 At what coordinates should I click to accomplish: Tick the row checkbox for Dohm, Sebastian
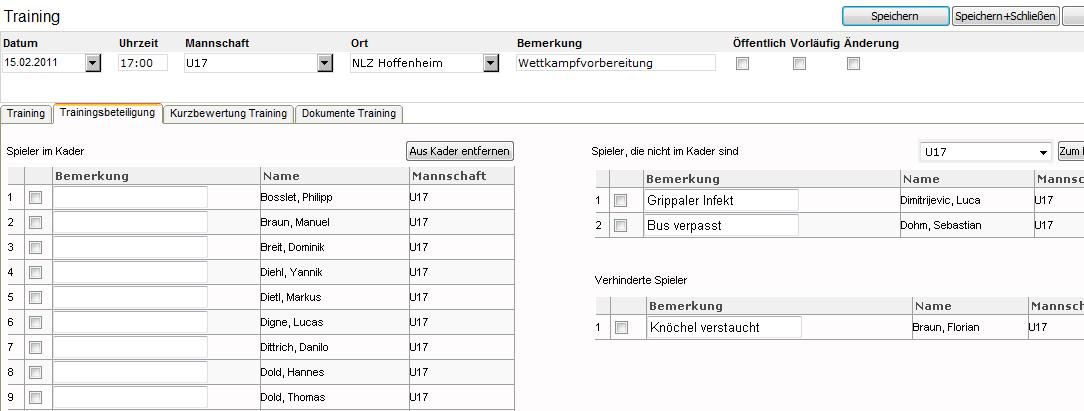click(621, 225)
